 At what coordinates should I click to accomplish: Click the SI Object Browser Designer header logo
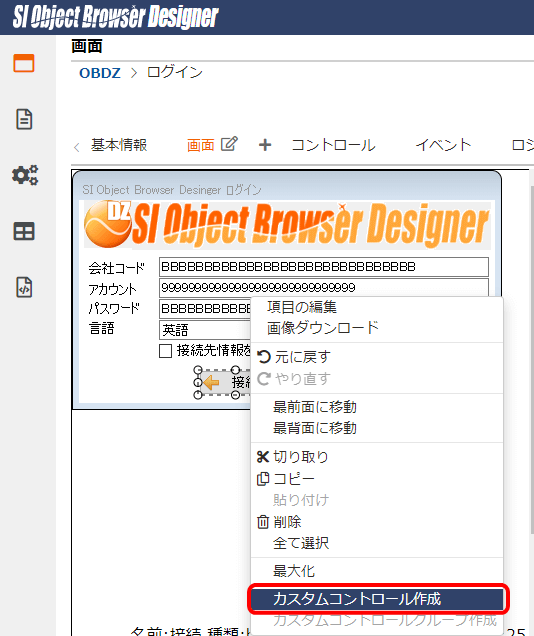[x=116, y=17]
